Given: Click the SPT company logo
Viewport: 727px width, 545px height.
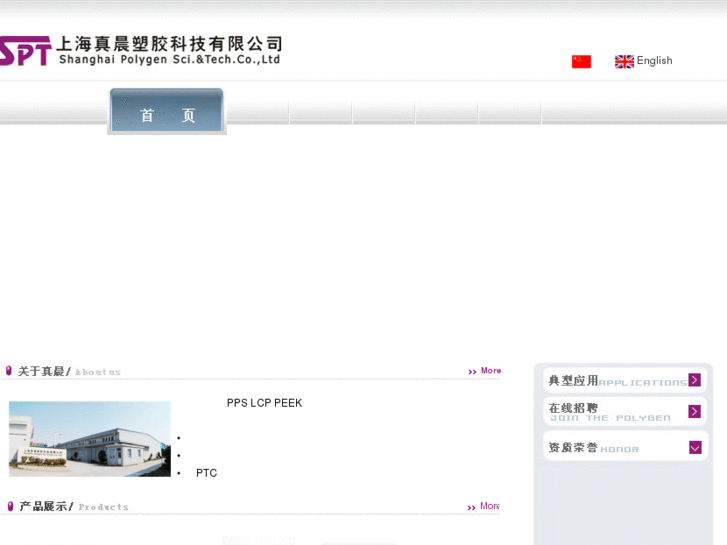Looking at the screenshot, I should pyautogui.click(x=26, y=51).
